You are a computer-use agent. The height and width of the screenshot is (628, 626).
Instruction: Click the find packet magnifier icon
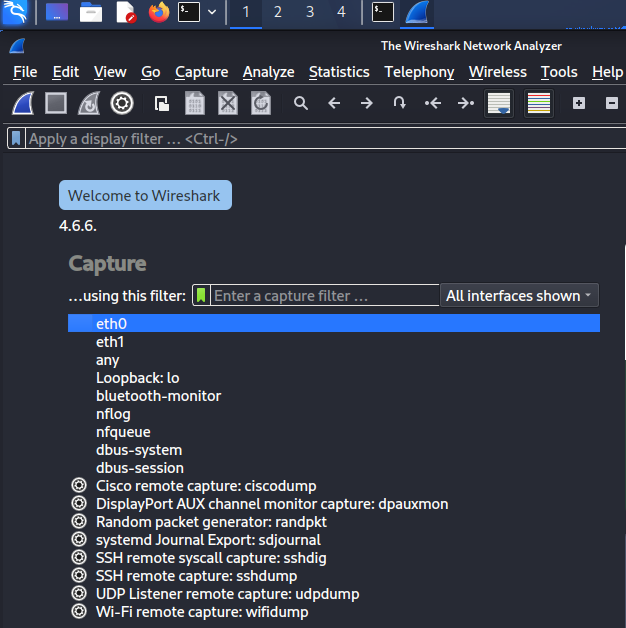(x=301, y=103)
